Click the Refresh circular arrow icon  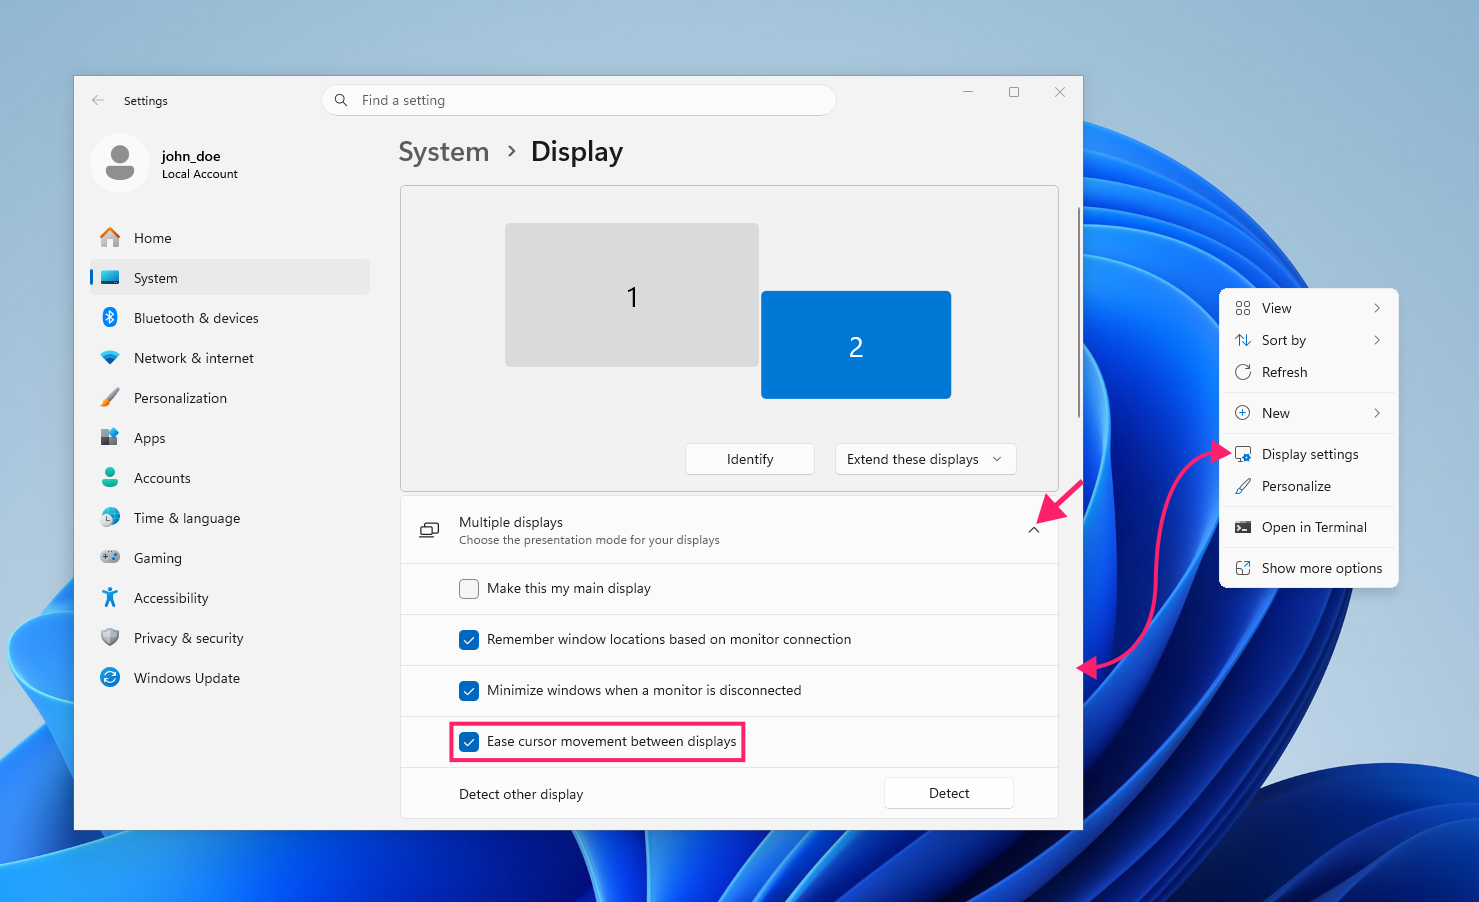point(1243,372)
